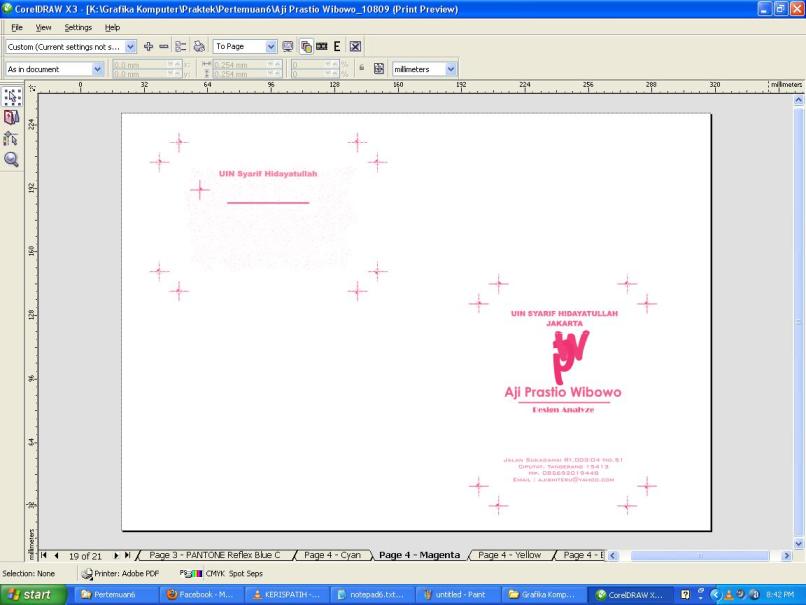Go to first page arrow
This screenshot has height=605, width=806.
[44, 555]
